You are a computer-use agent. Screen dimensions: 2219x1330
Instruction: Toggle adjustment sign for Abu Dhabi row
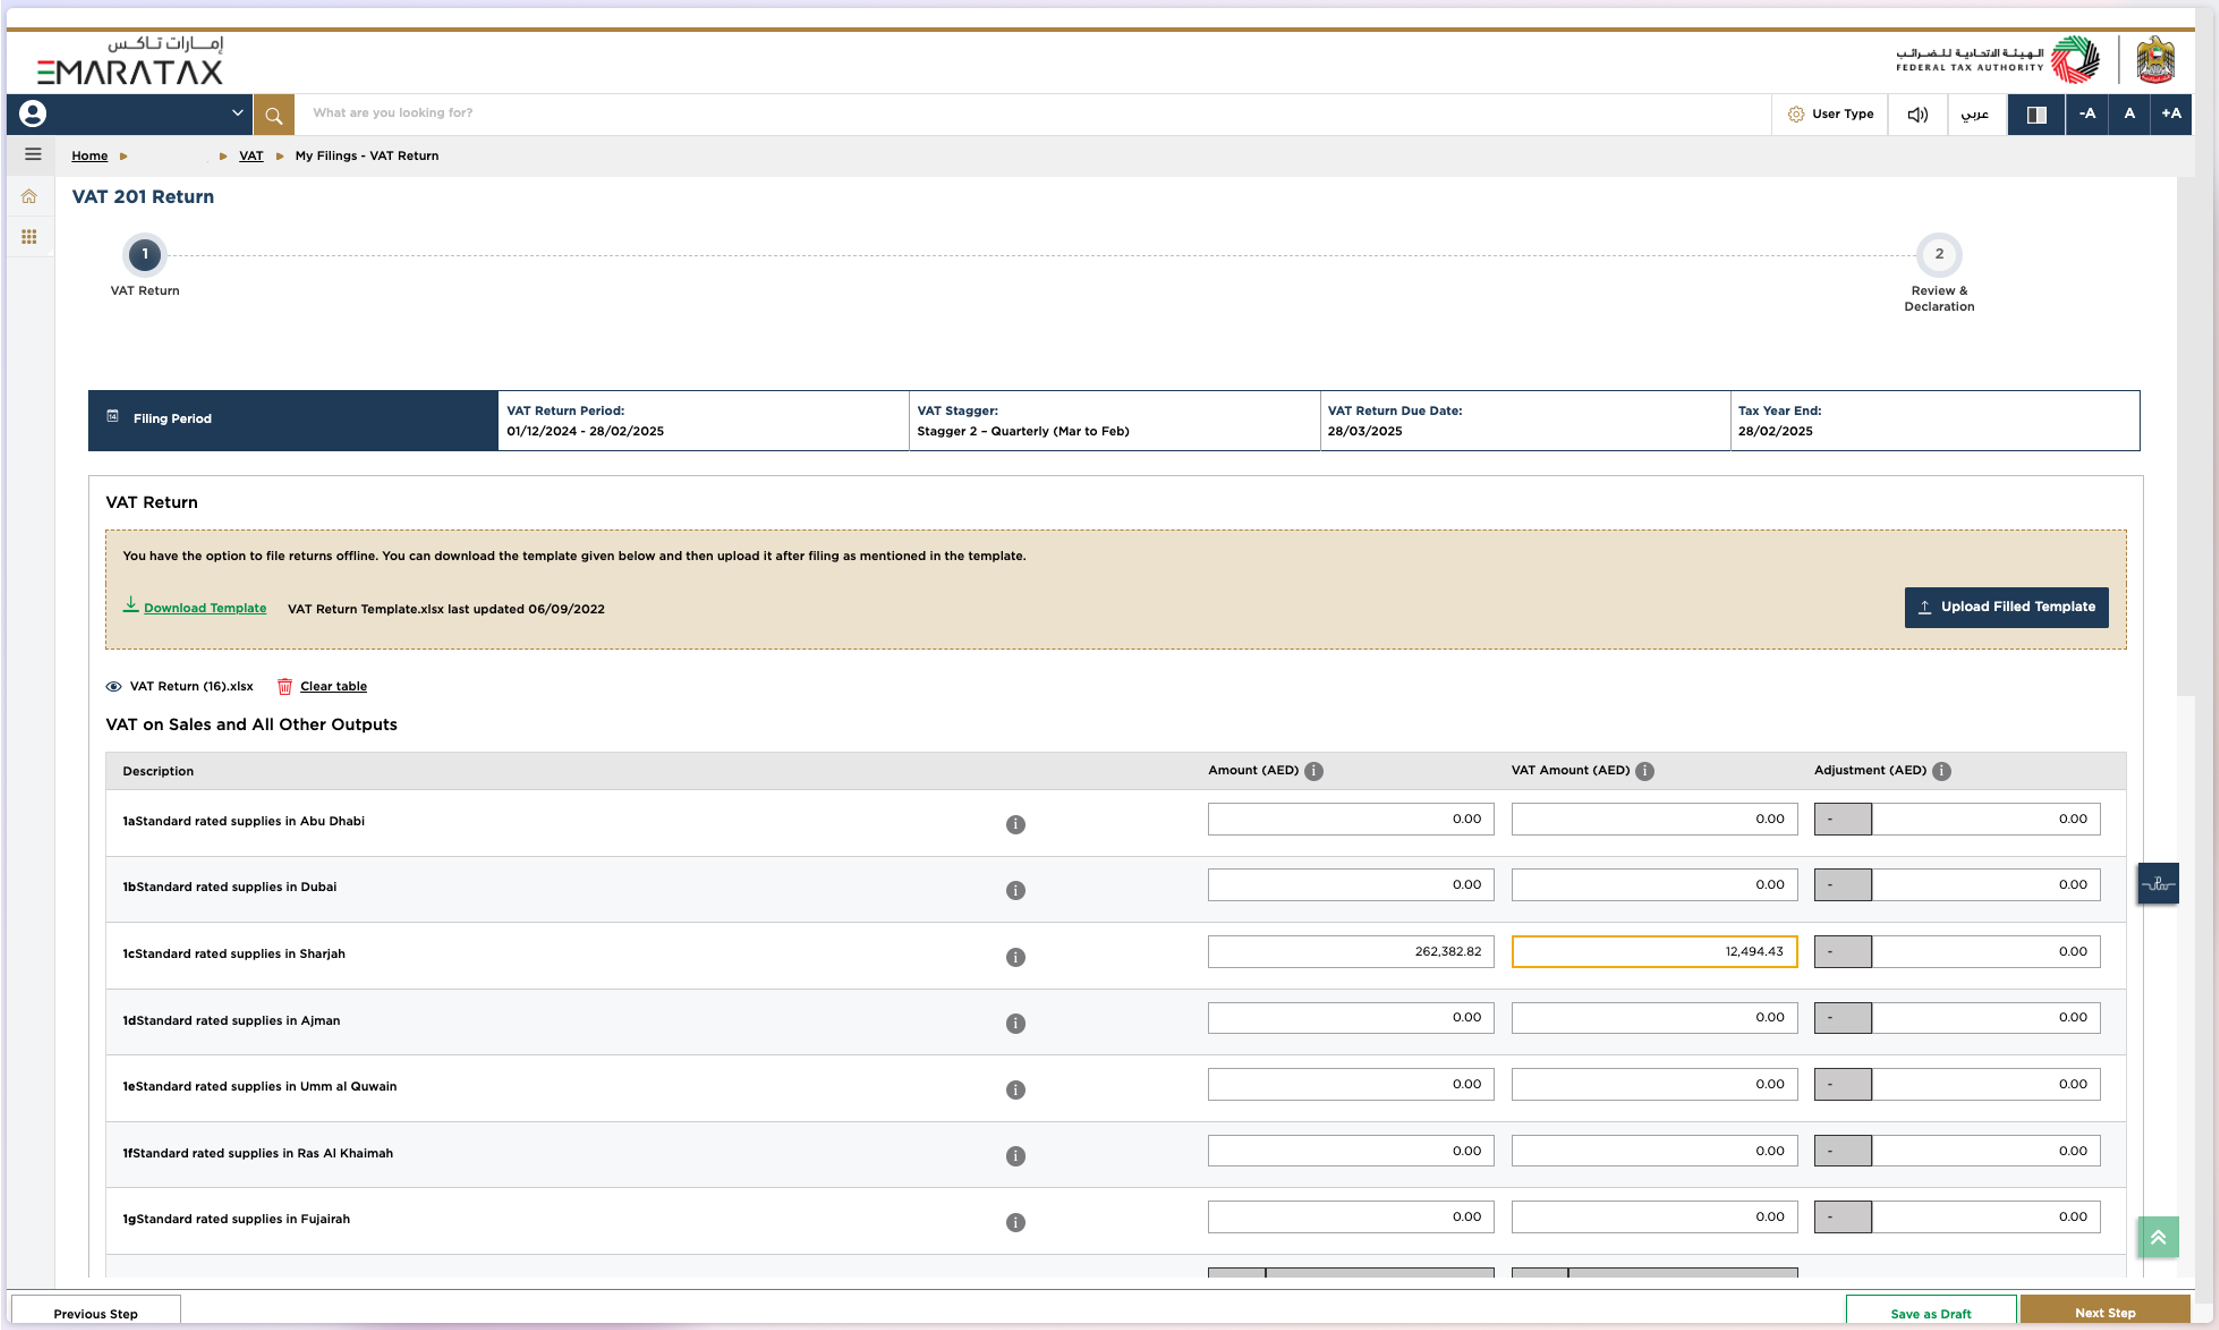tap(1842, 819)
